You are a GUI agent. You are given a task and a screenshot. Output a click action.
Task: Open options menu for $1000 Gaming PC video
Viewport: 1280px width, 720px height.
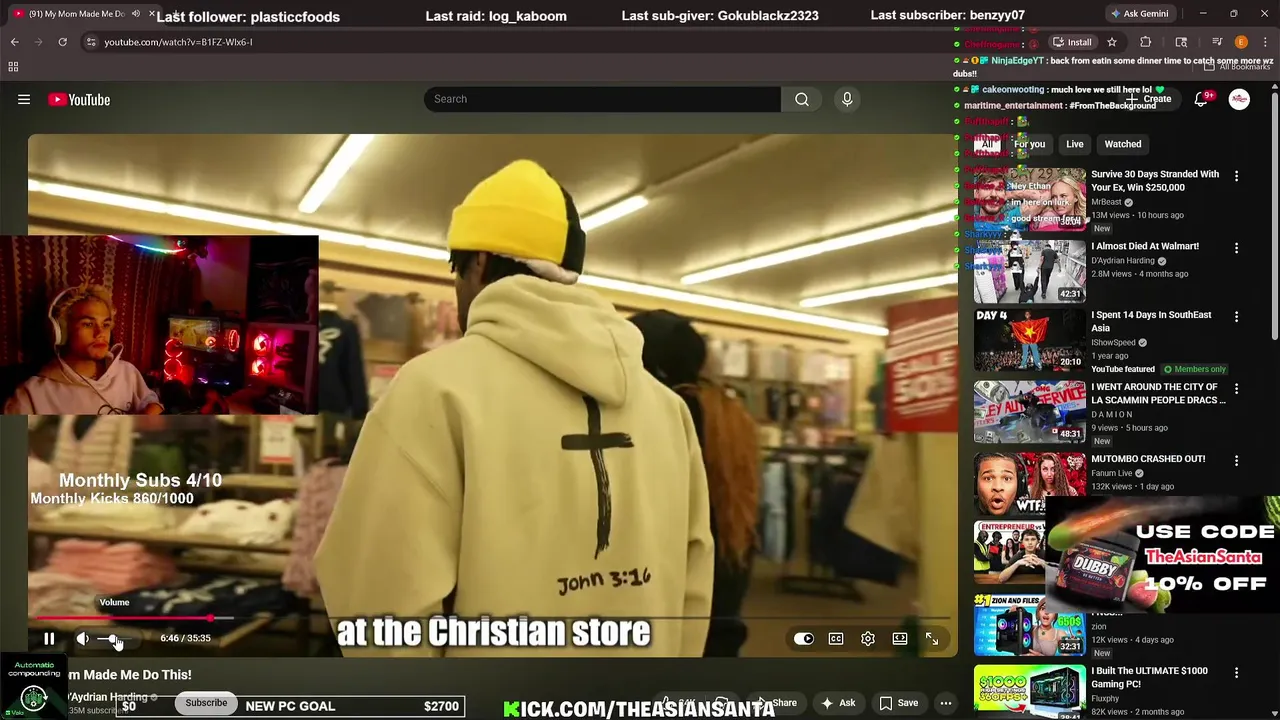tap(1236, 673)
